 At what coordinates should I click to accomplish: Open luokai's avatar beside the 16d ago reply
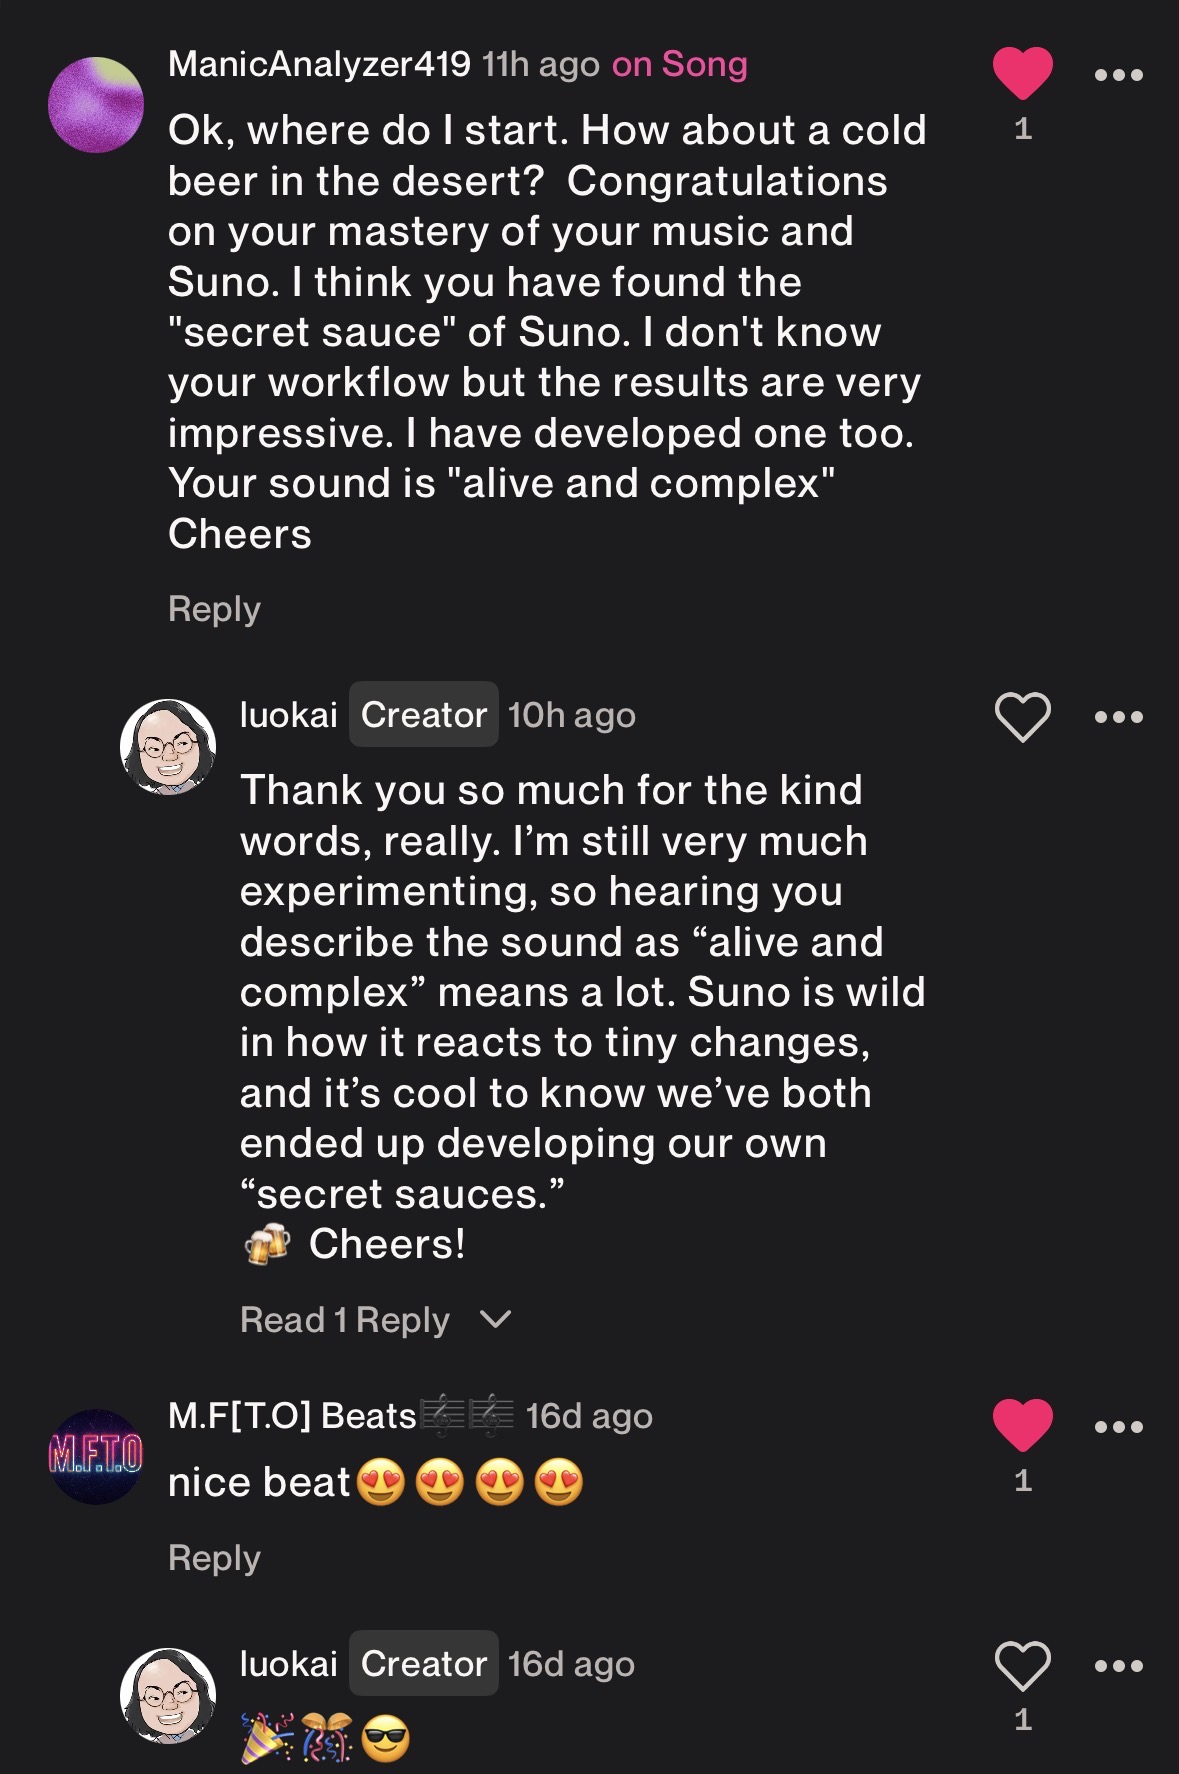point(168,1696)
